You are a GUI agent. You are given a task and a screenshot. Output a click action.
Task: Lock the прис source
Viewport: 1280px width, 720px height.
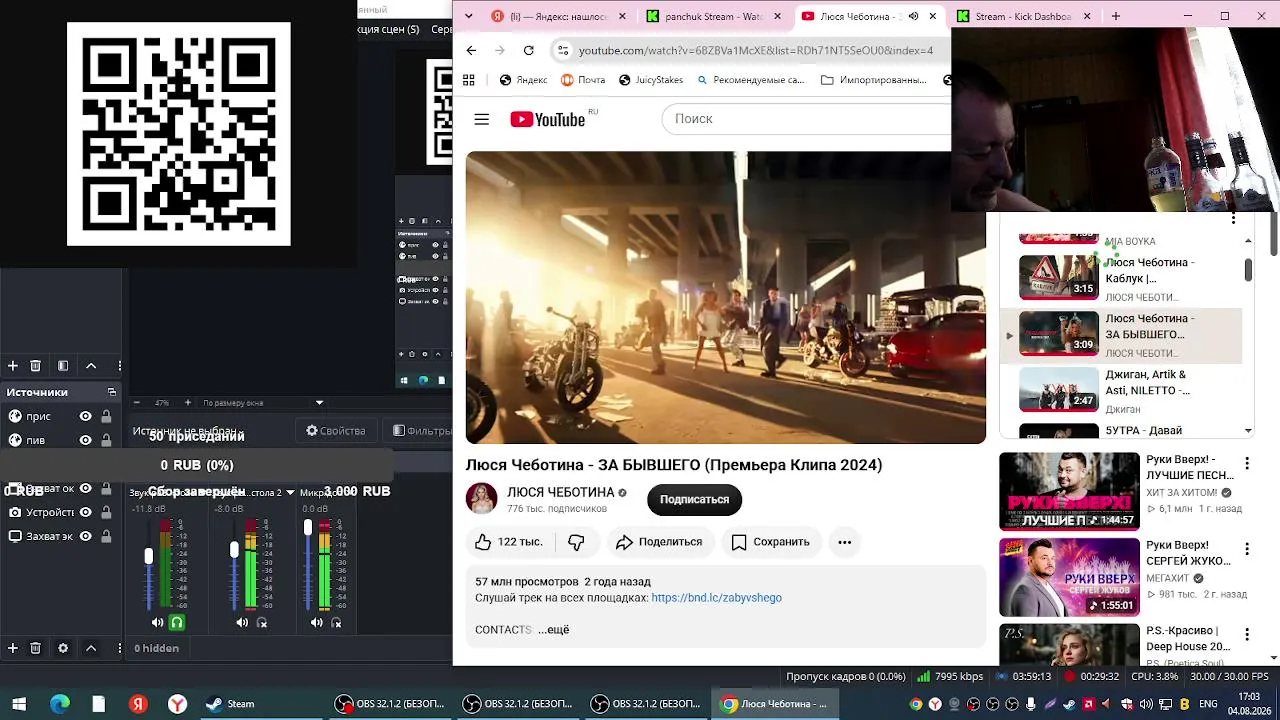106,416
